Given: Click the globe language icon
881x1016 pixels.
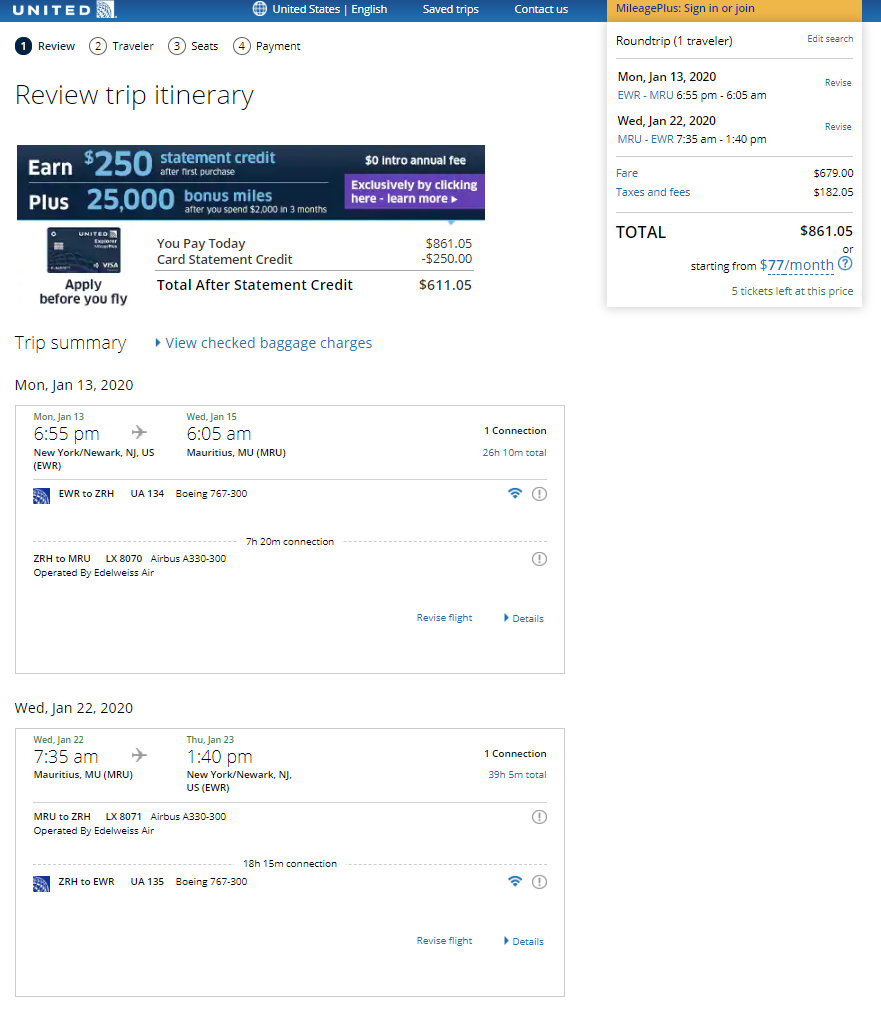Looking at the screenshot, I should tap(260, 9).
